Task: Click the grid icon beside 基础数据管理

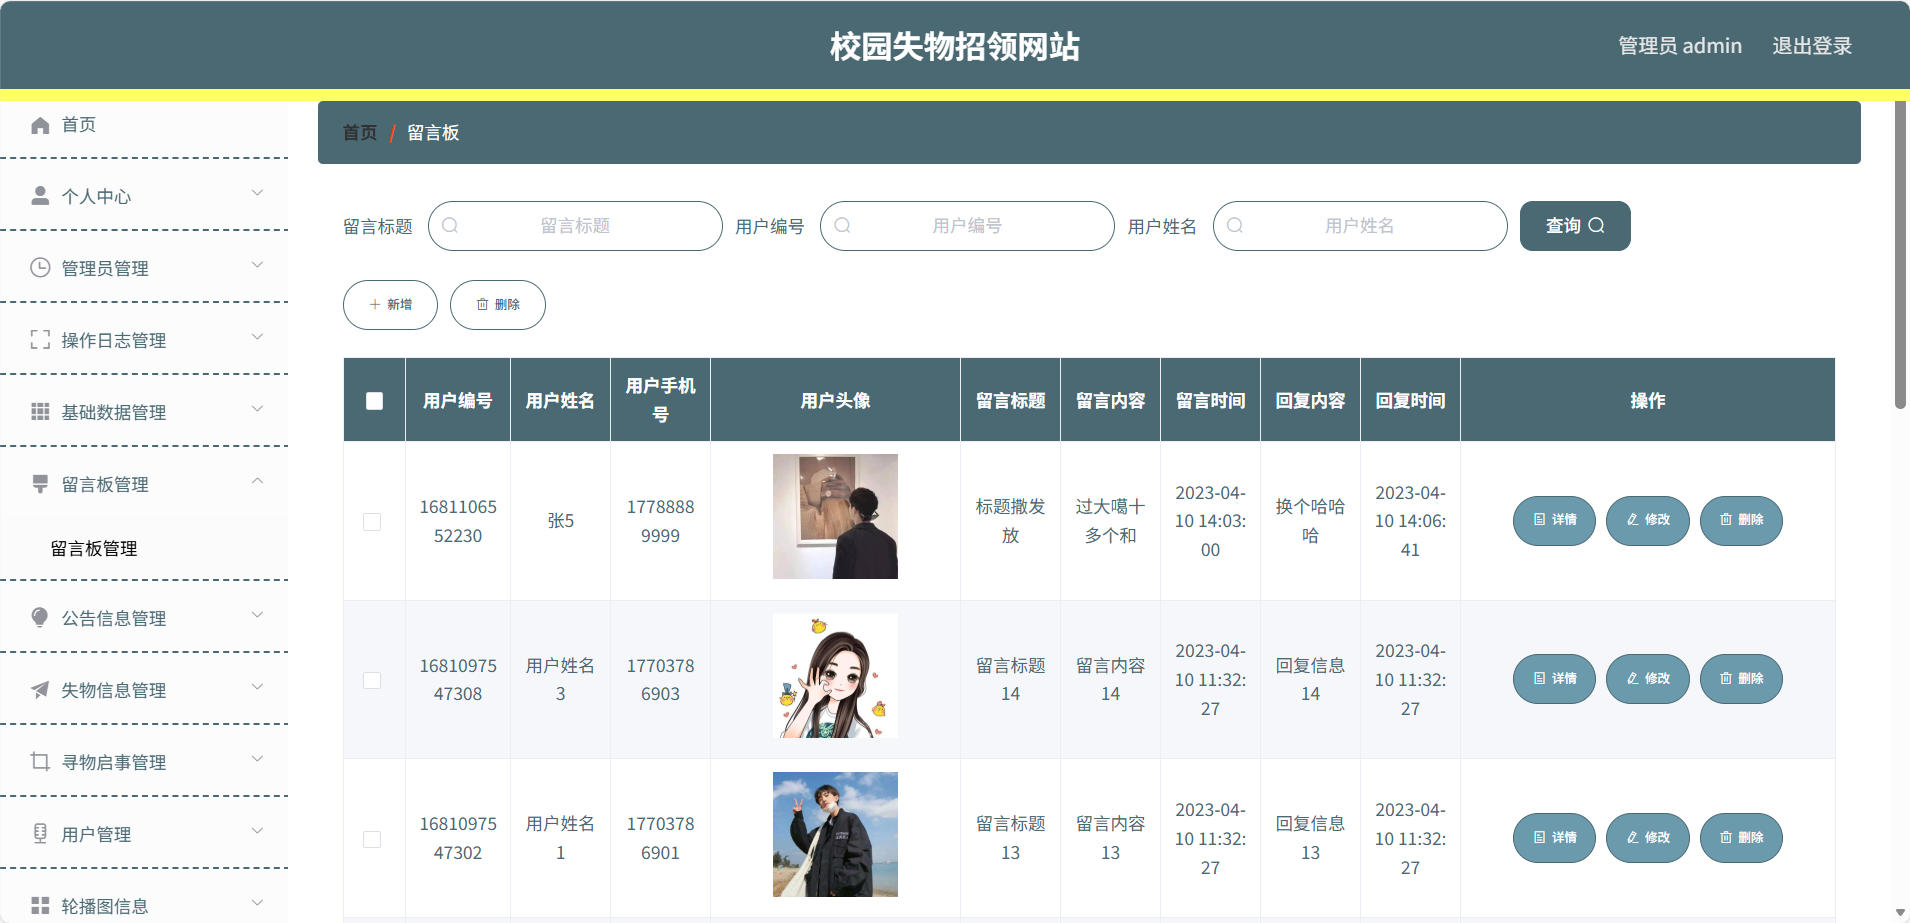Action: (x=40, y=412)
